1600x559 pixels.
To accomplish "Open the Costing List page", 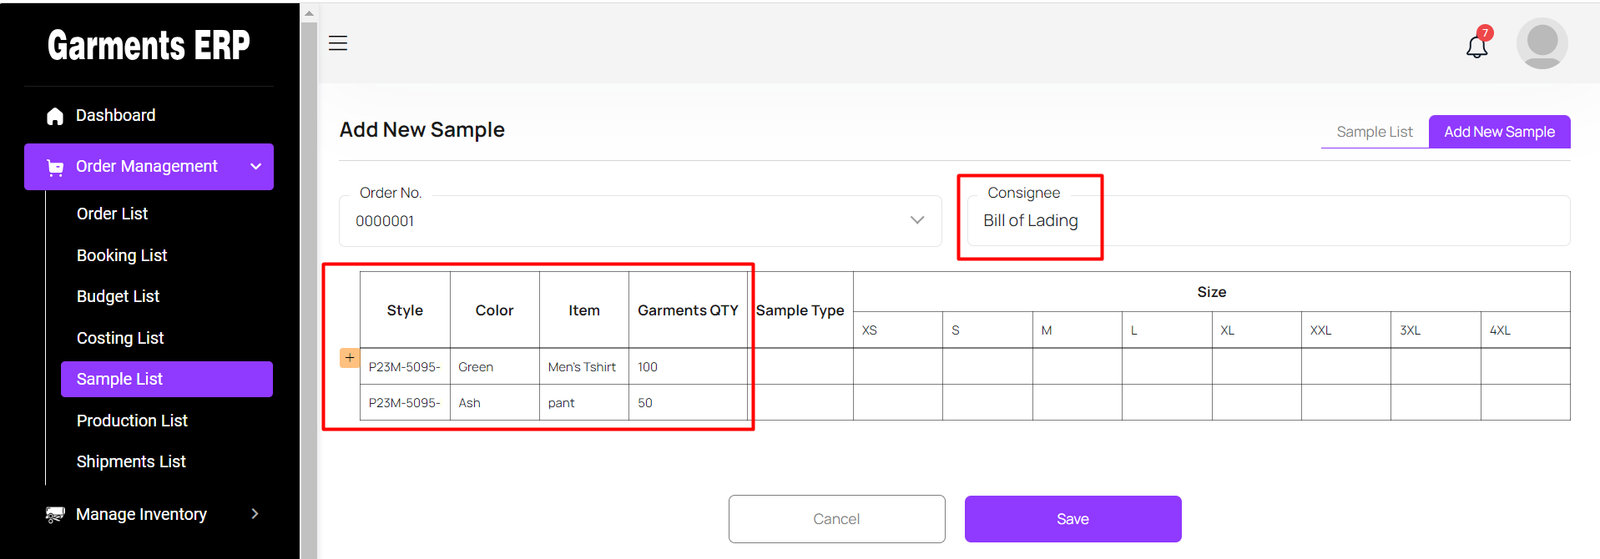I will point(120,338).
